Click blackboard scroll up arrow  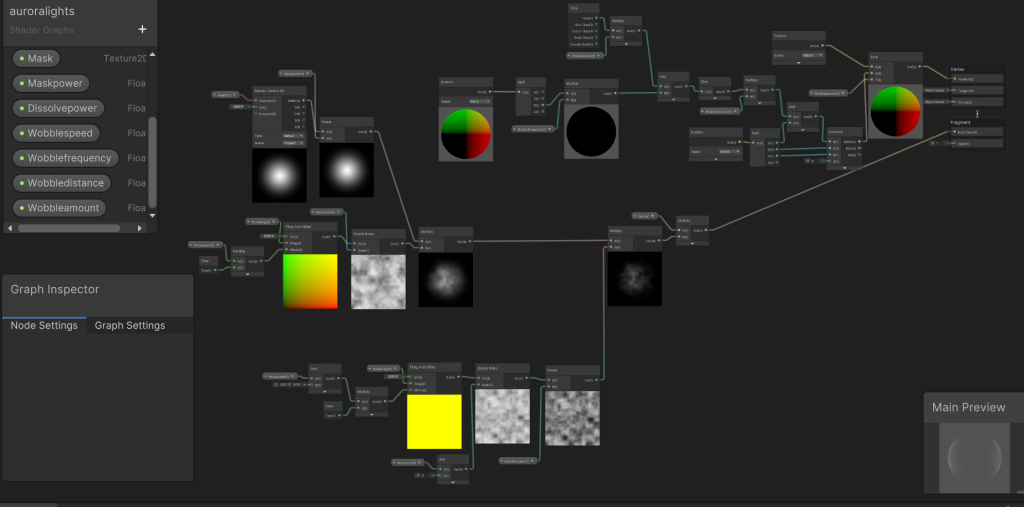pyautogui.click(x=153, y=54)
